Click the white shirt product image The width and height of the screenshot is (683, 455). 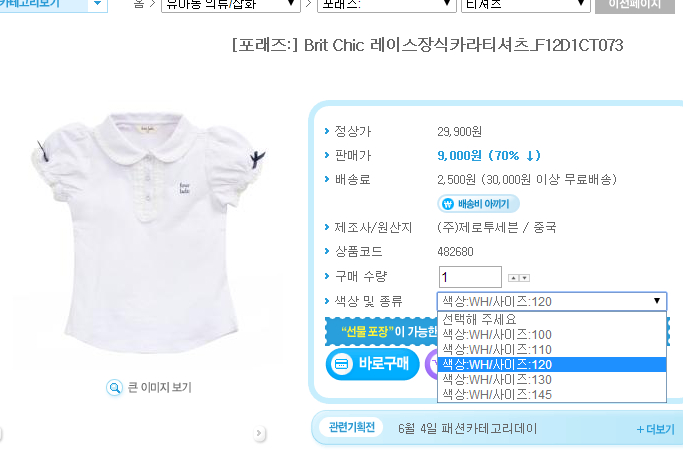pos(148,233)
